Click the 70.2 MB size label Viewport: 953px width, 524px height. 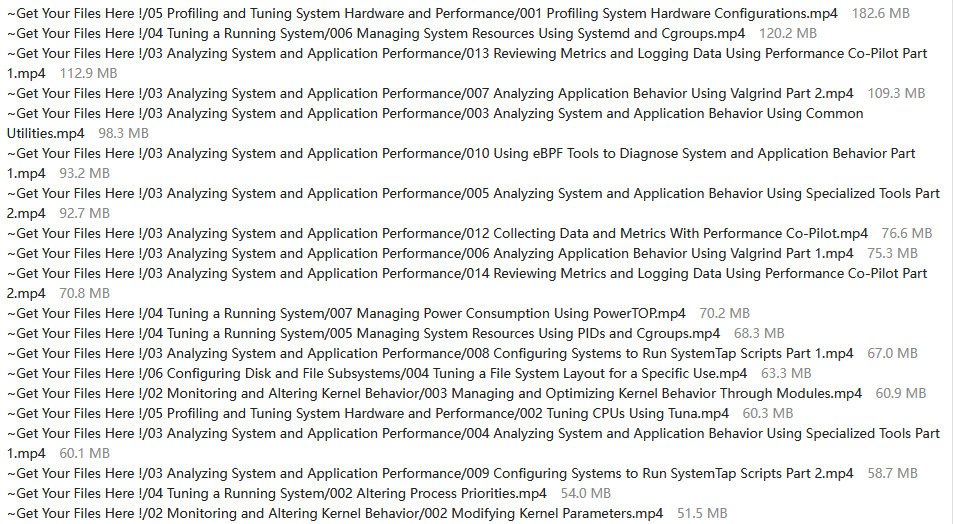724,314
